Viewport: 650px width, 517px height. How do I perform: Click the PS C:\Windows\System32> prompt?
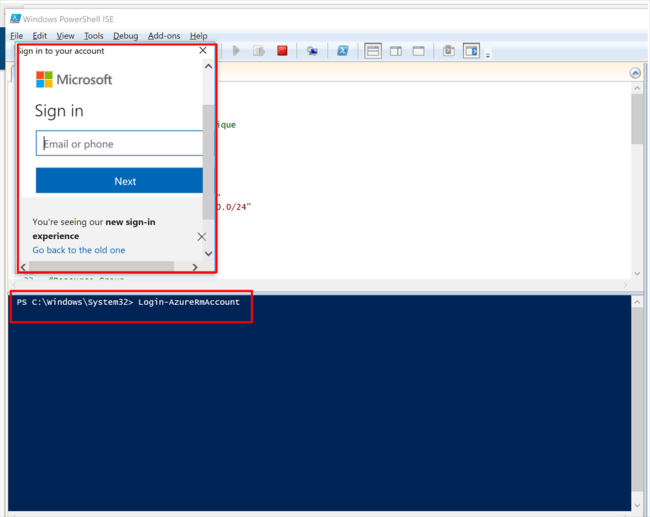(75, 302)
